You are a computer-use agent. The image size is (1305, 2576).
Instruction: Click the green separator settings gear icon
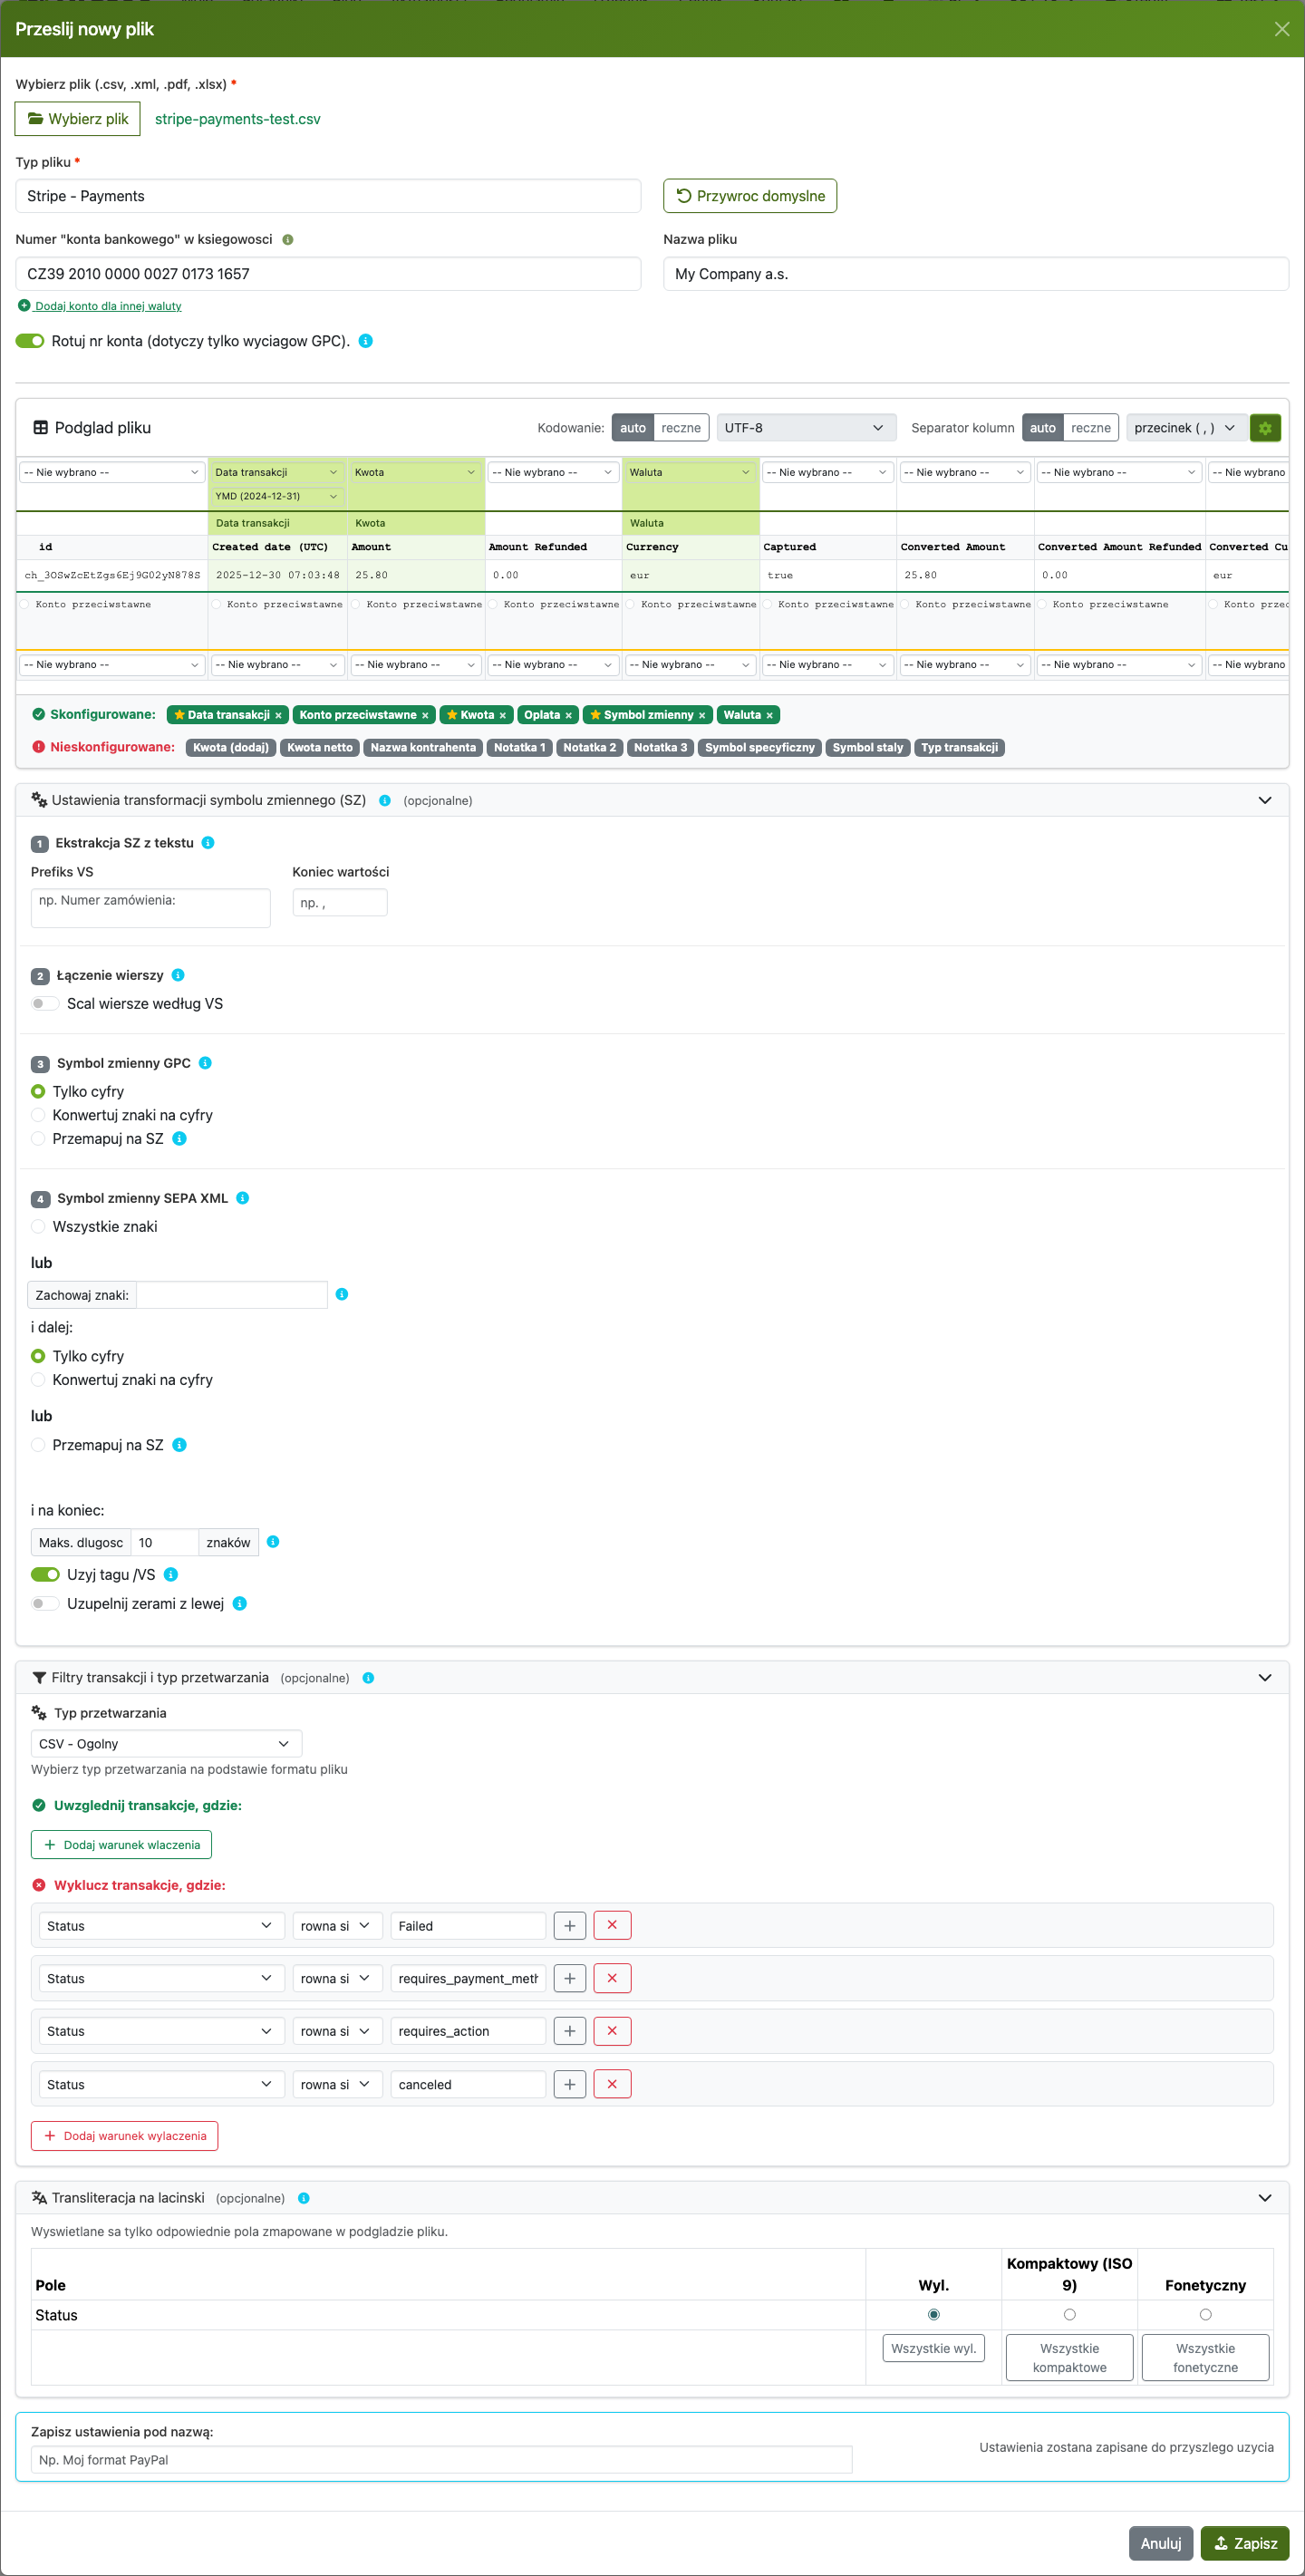point(1265,428)
